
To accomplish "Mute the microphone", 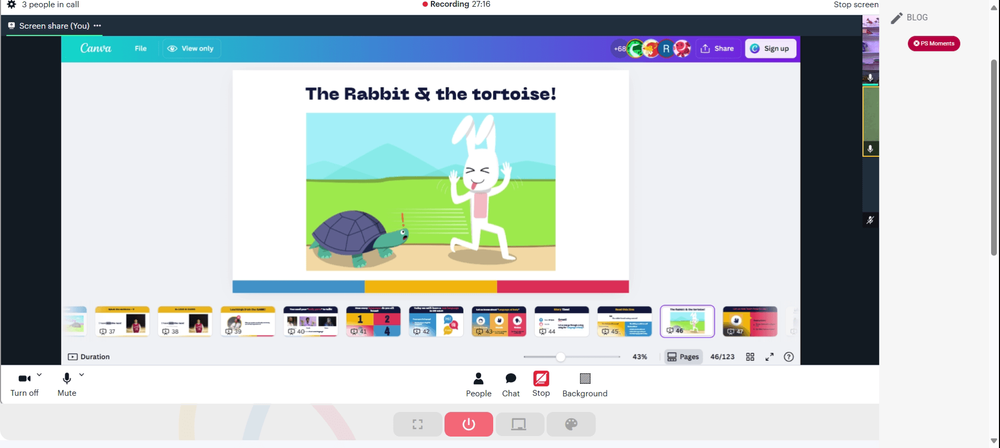I will (66, 384).
